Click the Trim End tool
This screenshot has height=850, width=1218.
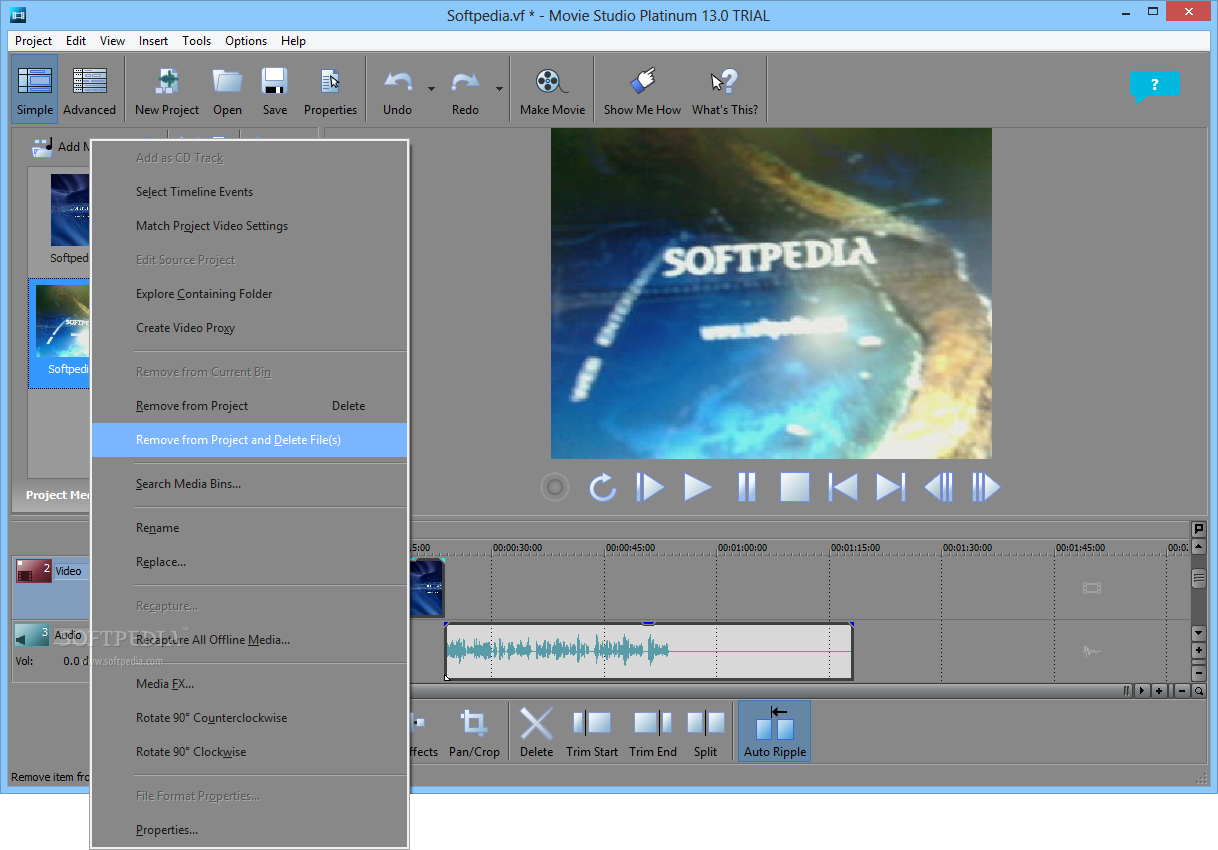pos(653,732)
